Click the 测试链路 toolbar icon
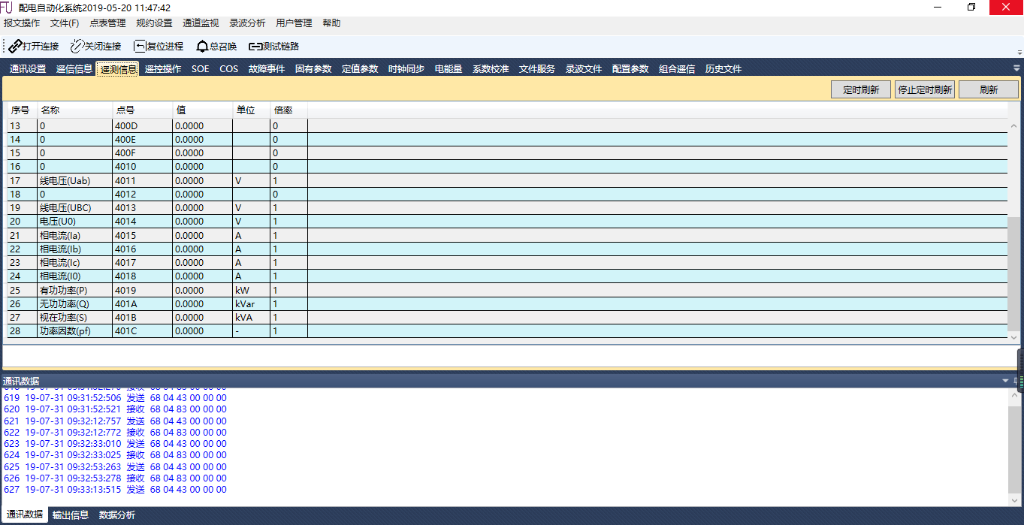The width and height of the screenshot is (1024, 525). (x=255, y=46)
